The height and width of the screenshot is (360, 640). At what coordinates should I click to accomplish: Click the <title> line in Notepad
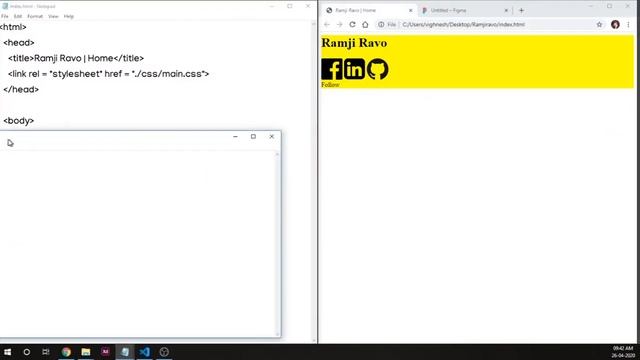tap(76, 58)
